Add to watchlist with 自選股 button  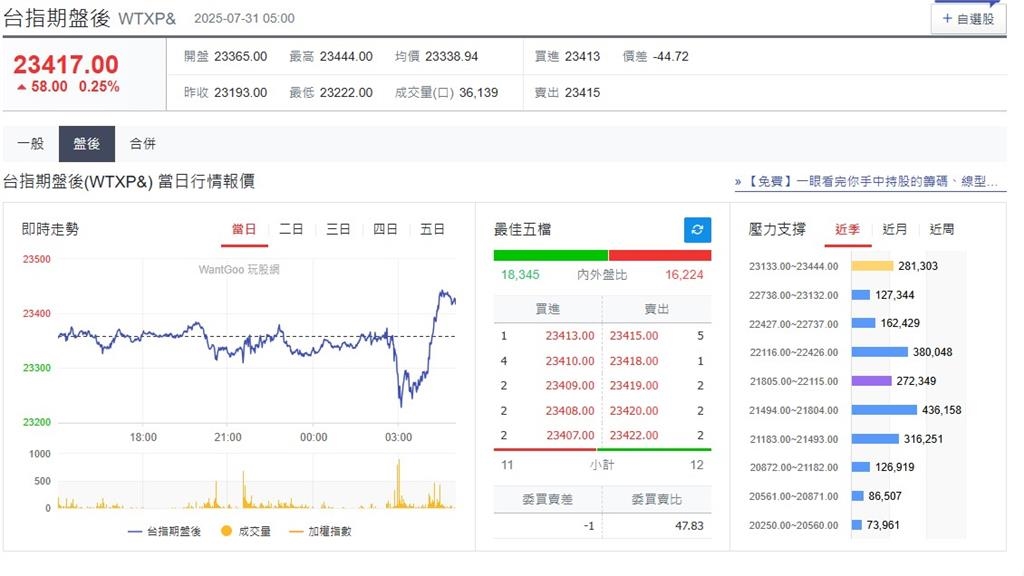point(968,19)
